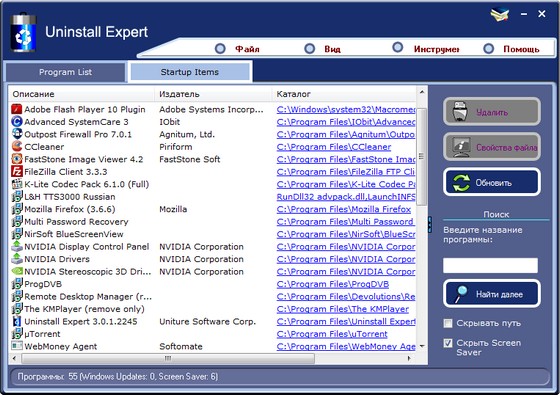Select the CCleaner program icon
Viewport: 560px width, 395px height.
click(x=17, y=146)
